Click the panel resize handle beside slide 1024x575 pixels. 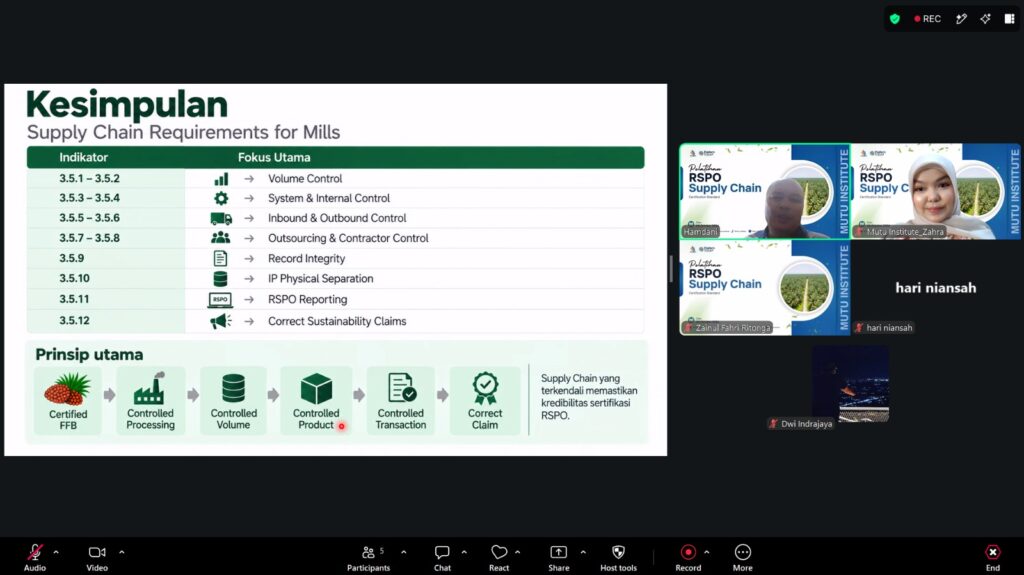[671, 269]
